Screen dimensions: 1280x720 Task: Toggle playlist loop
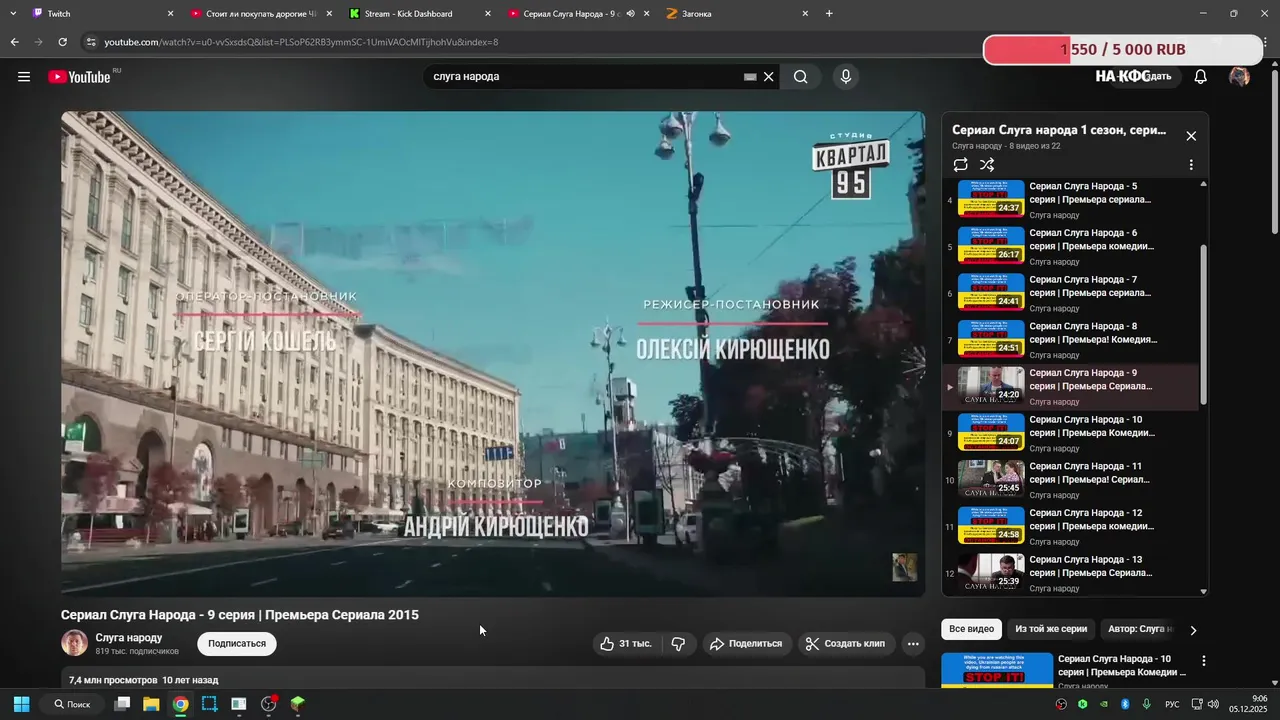point(961,165)
